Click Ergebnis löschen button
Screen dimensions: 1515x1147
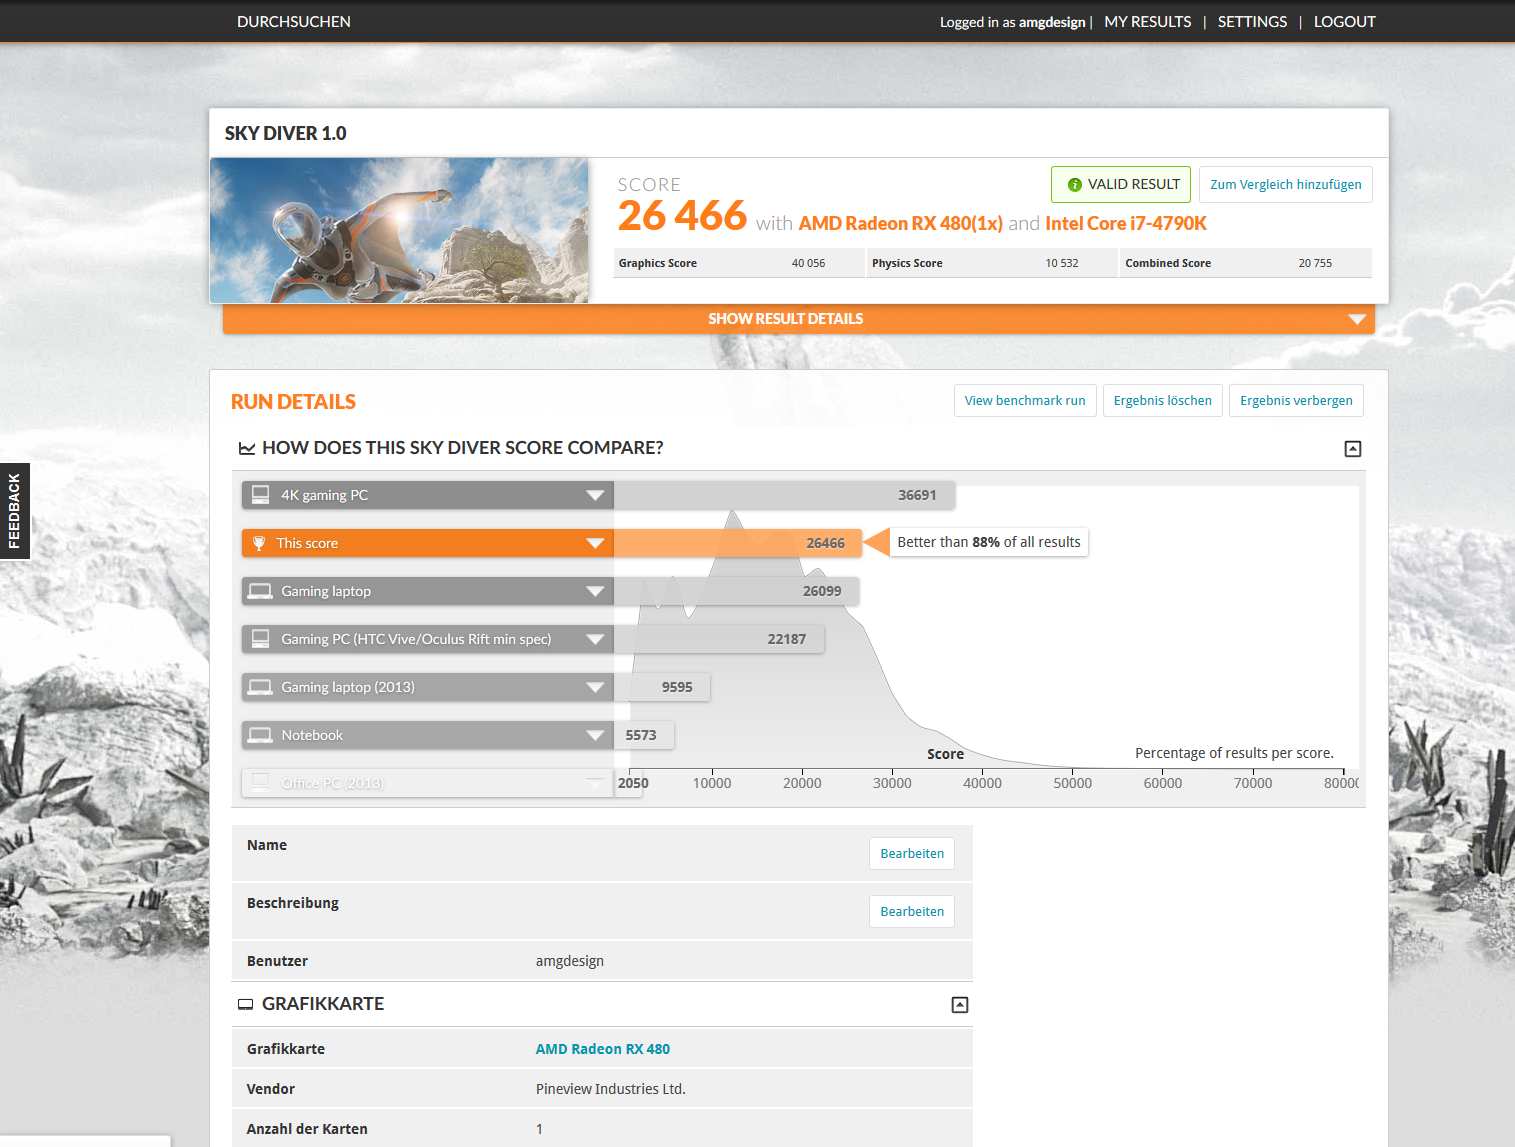1162,400
